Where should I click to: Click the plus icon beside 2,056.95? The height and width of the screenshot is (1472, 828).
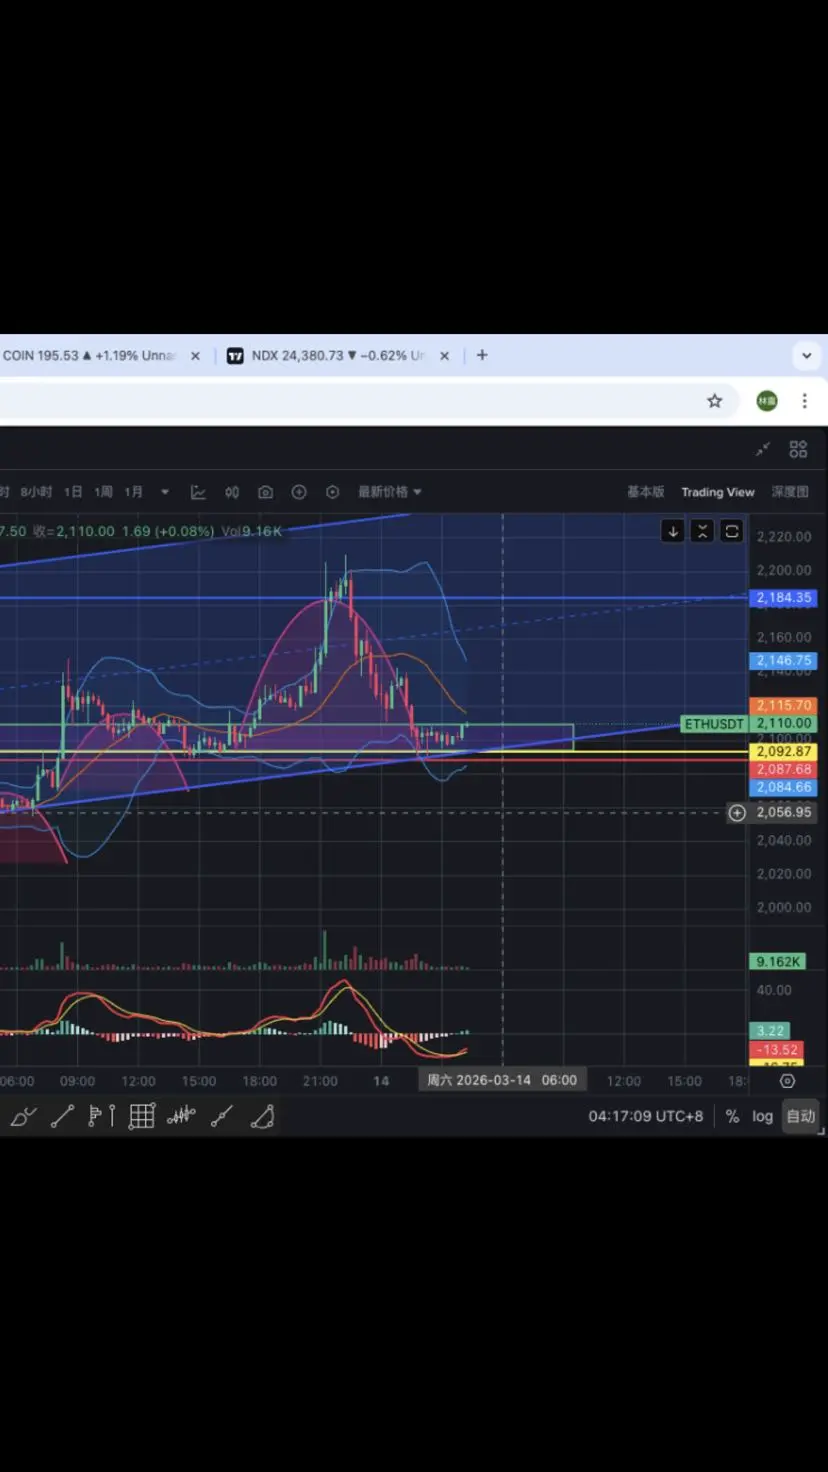(x=737, y=813)
